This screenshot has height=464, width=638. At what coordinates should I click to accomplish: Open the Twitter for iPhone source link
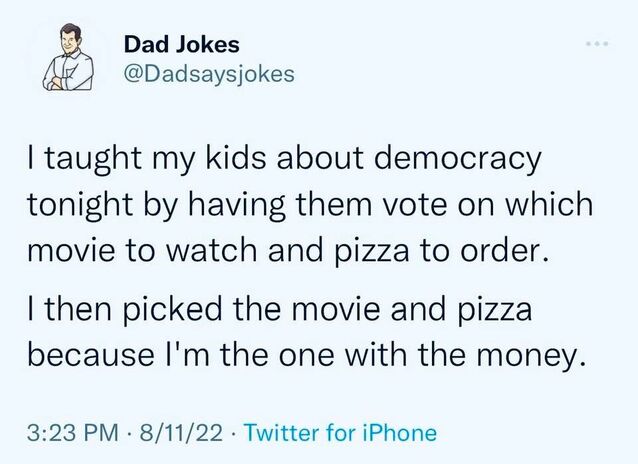(340, 433)
